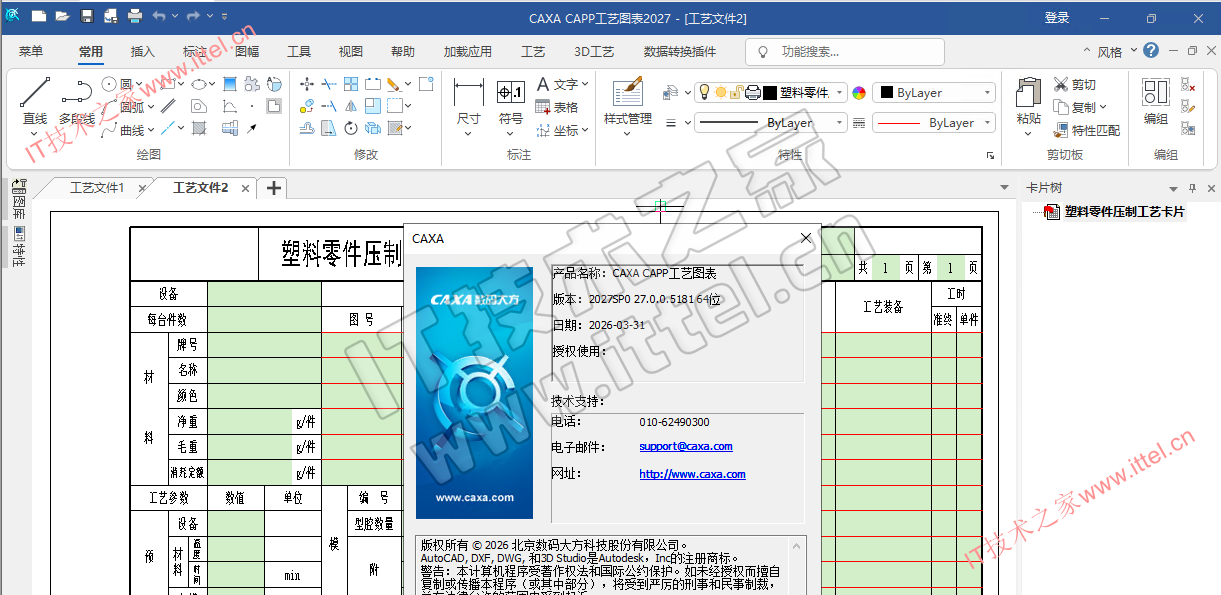Switch to the 视图 ribbon tab

pos(351,52)
